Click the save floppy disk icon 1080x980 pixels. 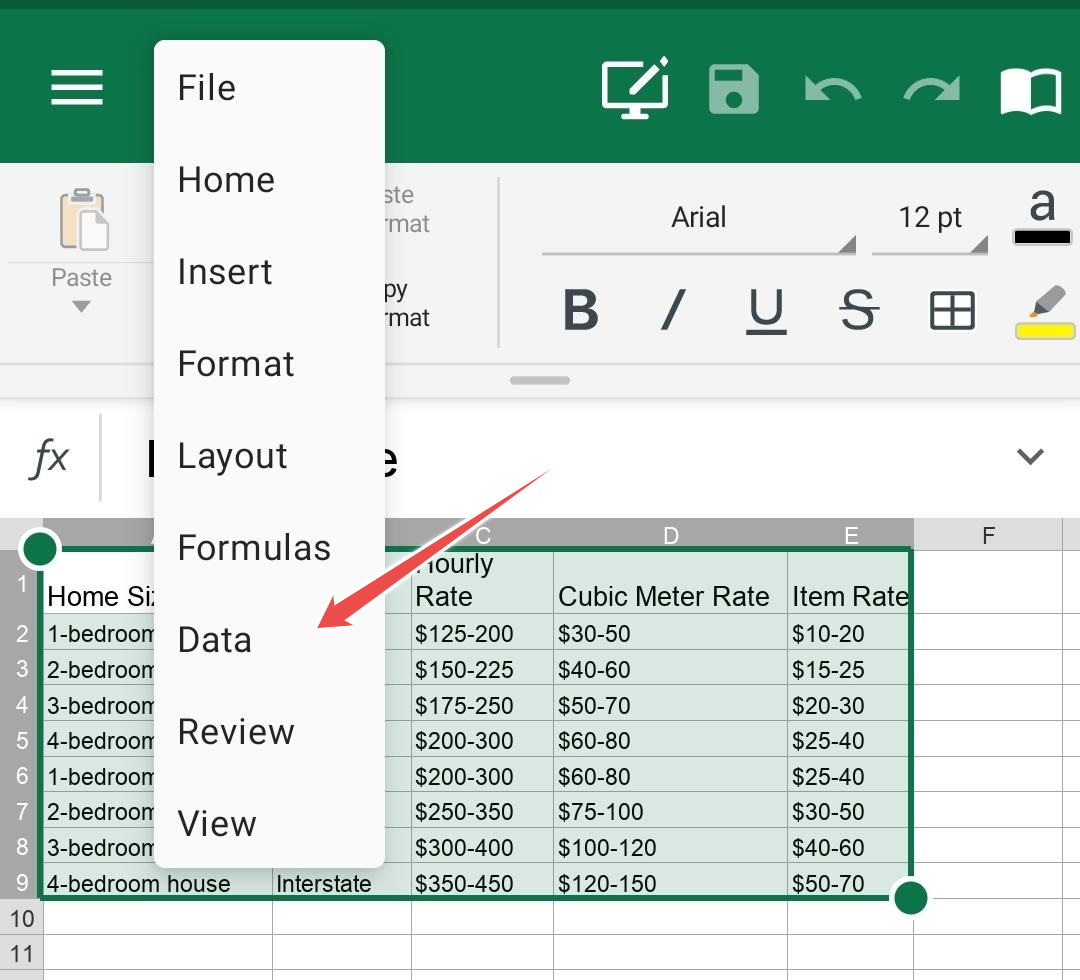click(x=734, y=89)
